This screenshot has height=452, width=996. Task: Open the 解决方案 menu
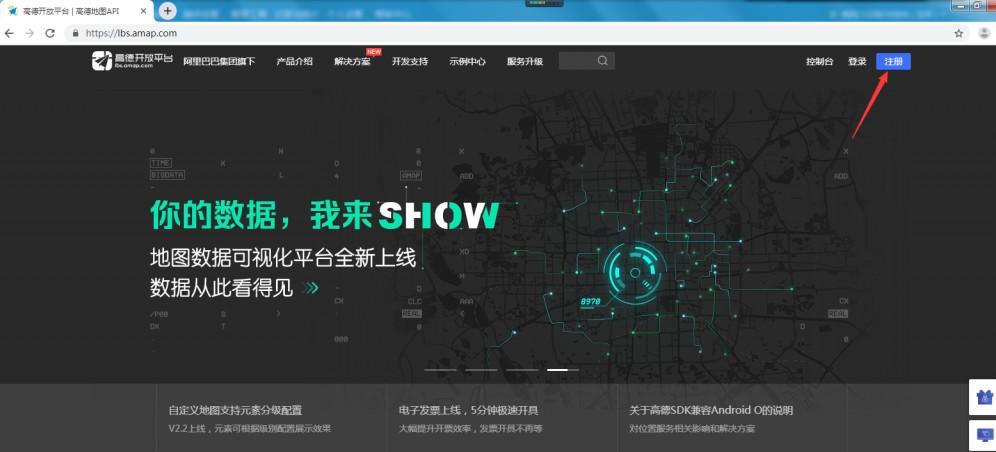click(x=352, y=62)
